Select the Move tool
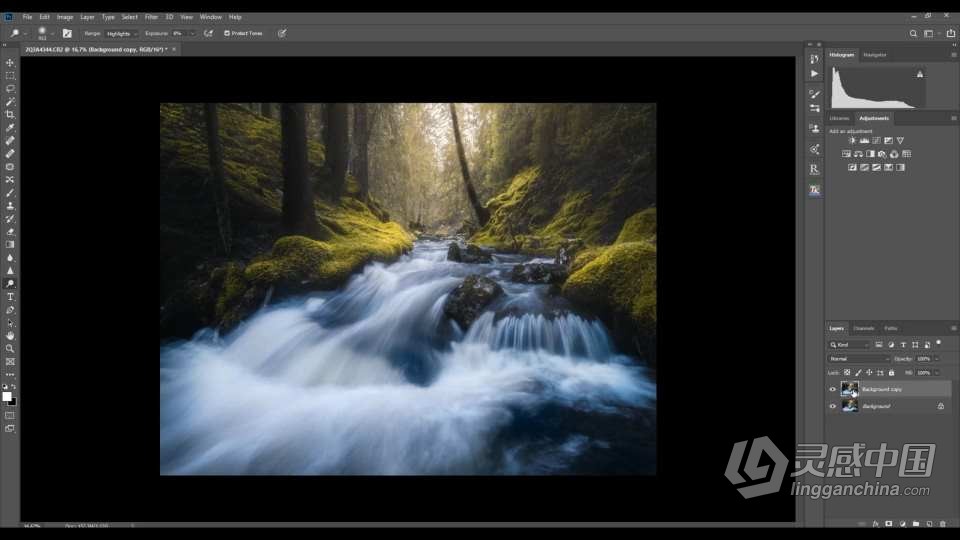Image resolution: width=960 pixels, height=540 pixels. pyautogui.click(x=10, y=63)
